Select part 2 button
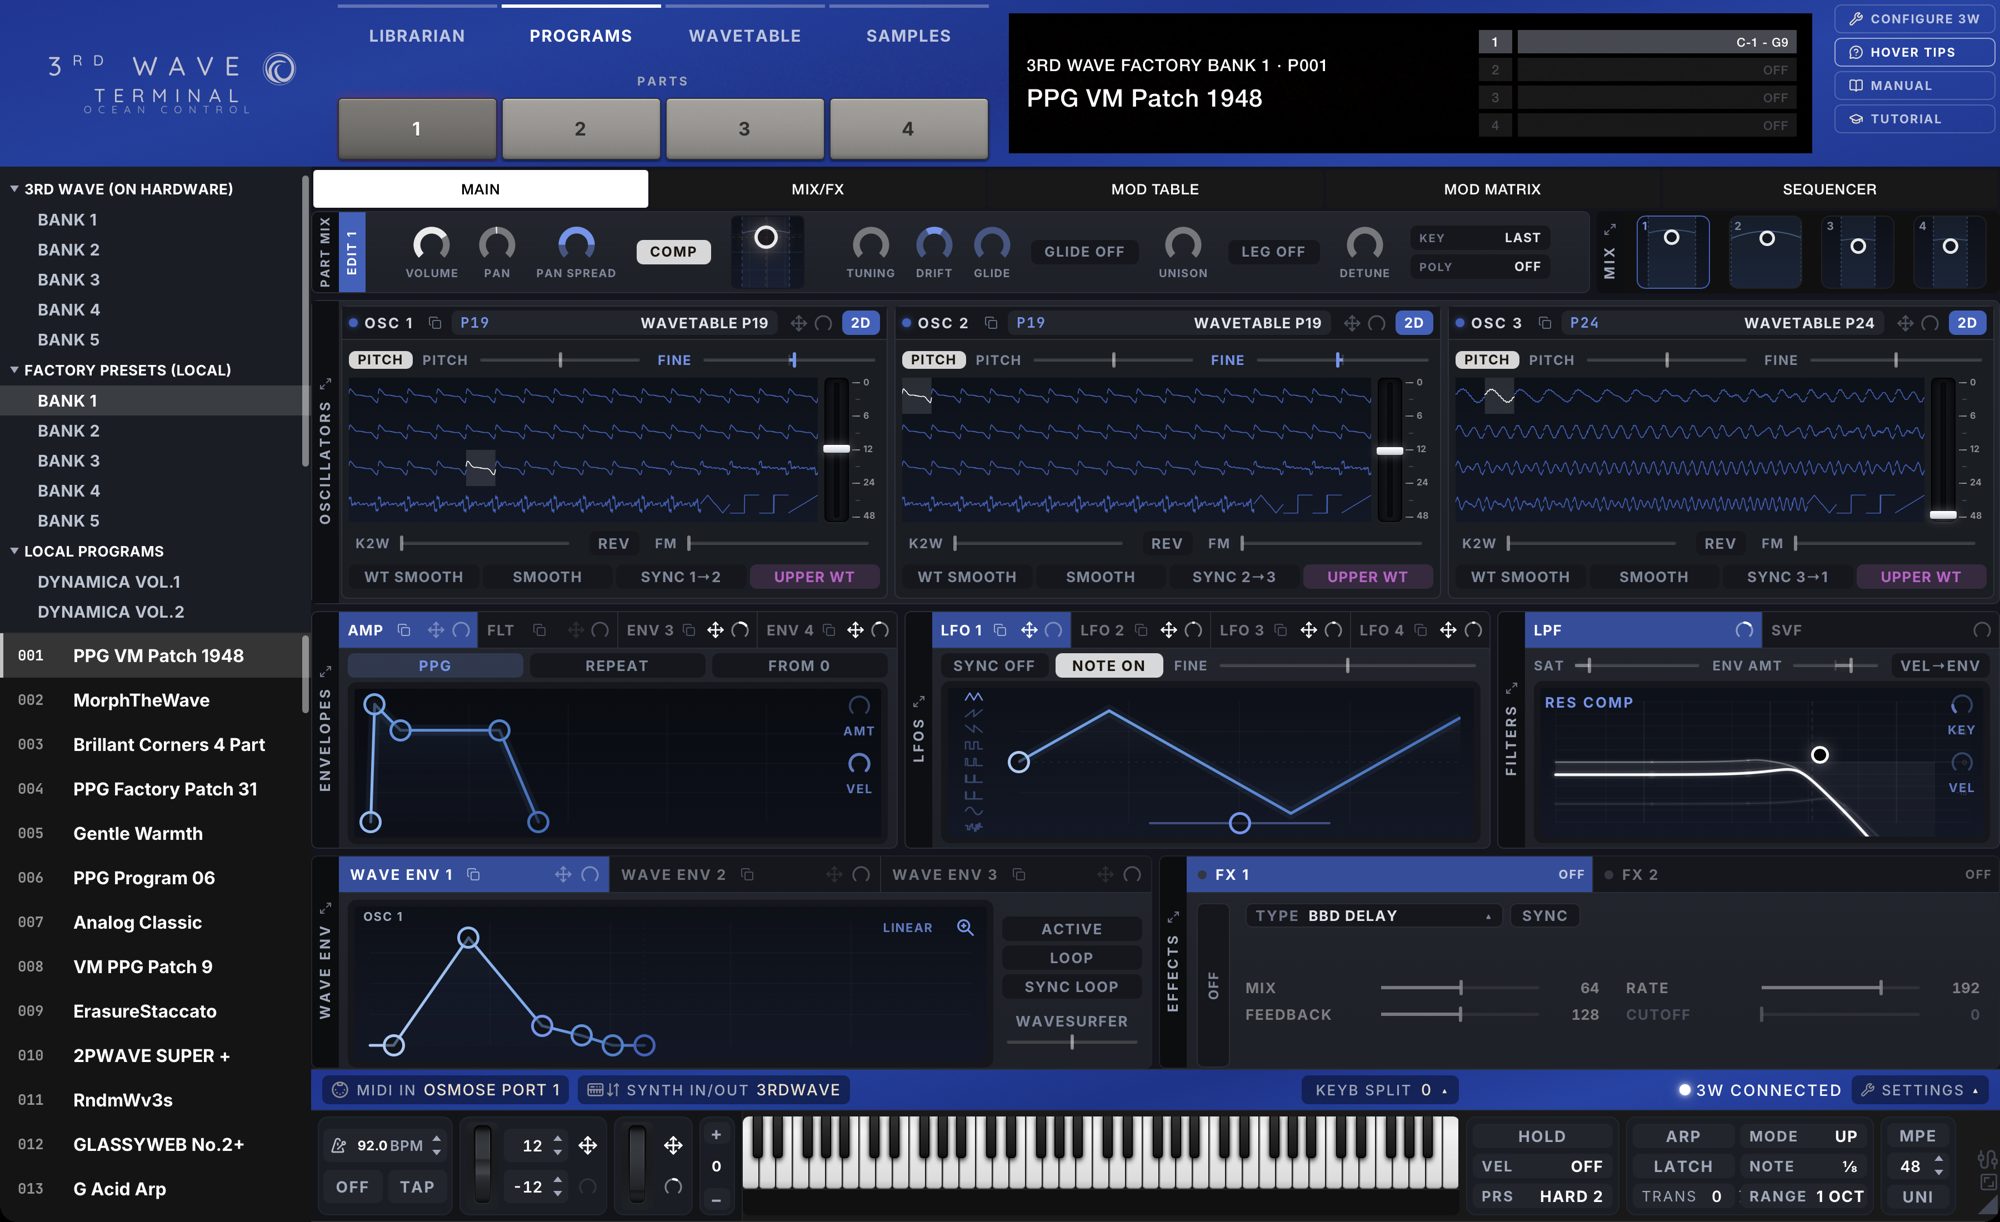2000x1222 pixels. coord(580,128)
